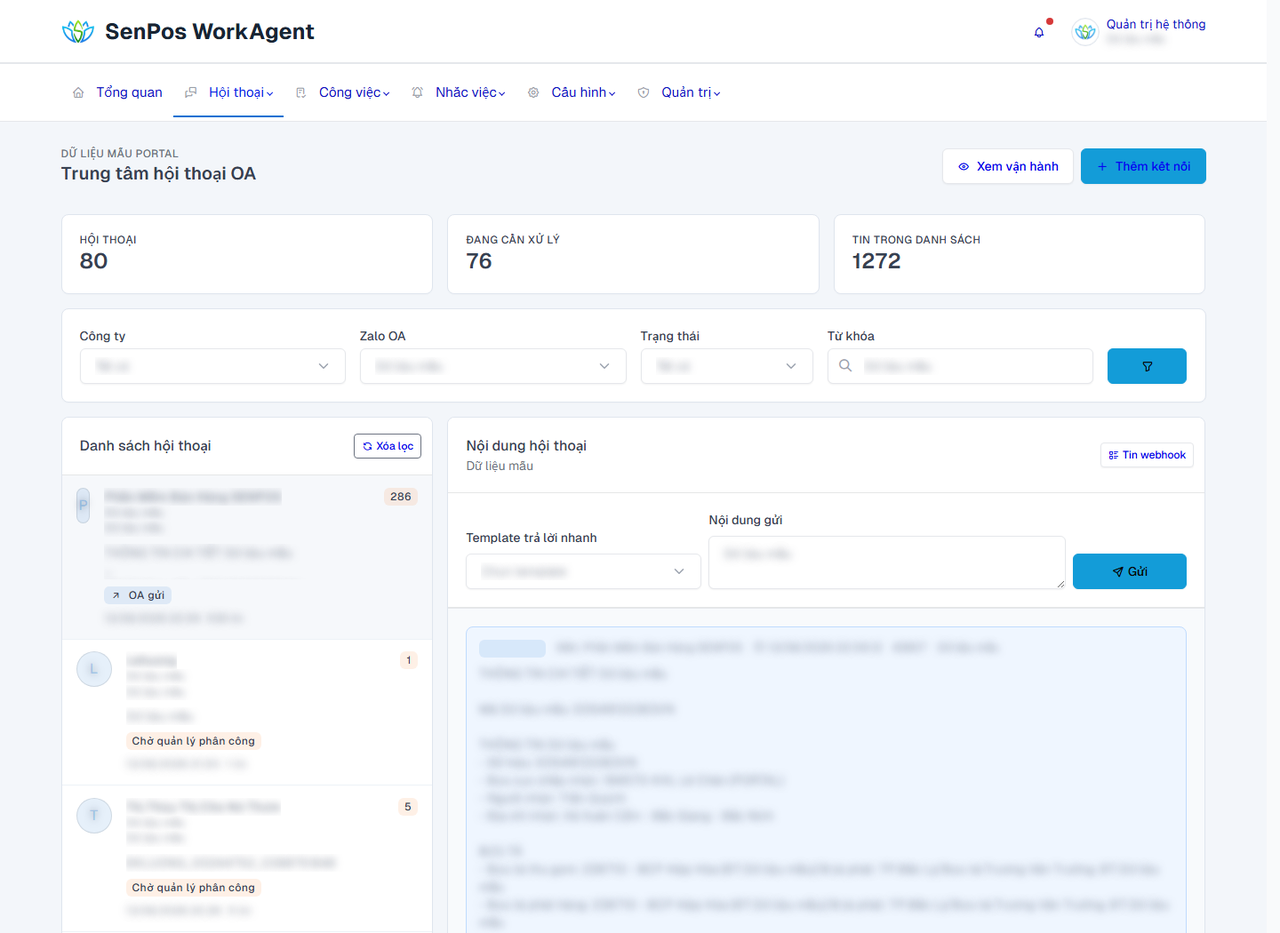Click the gear icon beside Cấu hình
Viewport: 1280px width, 933px height.
coord(533,92)
